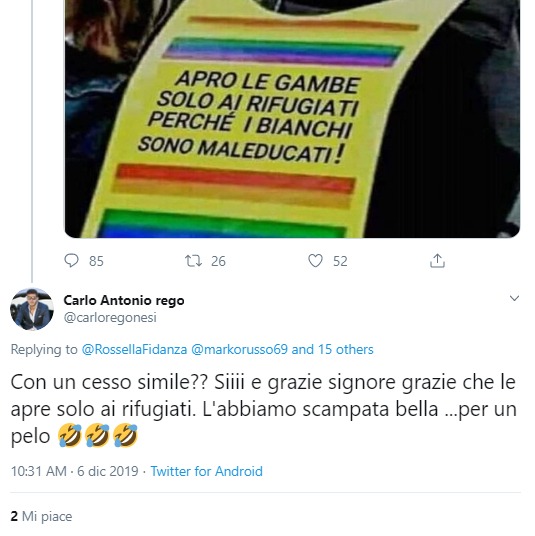Click the 26 retweets count
This screenshot has height=536, width=535.
(x=218, y=261)
